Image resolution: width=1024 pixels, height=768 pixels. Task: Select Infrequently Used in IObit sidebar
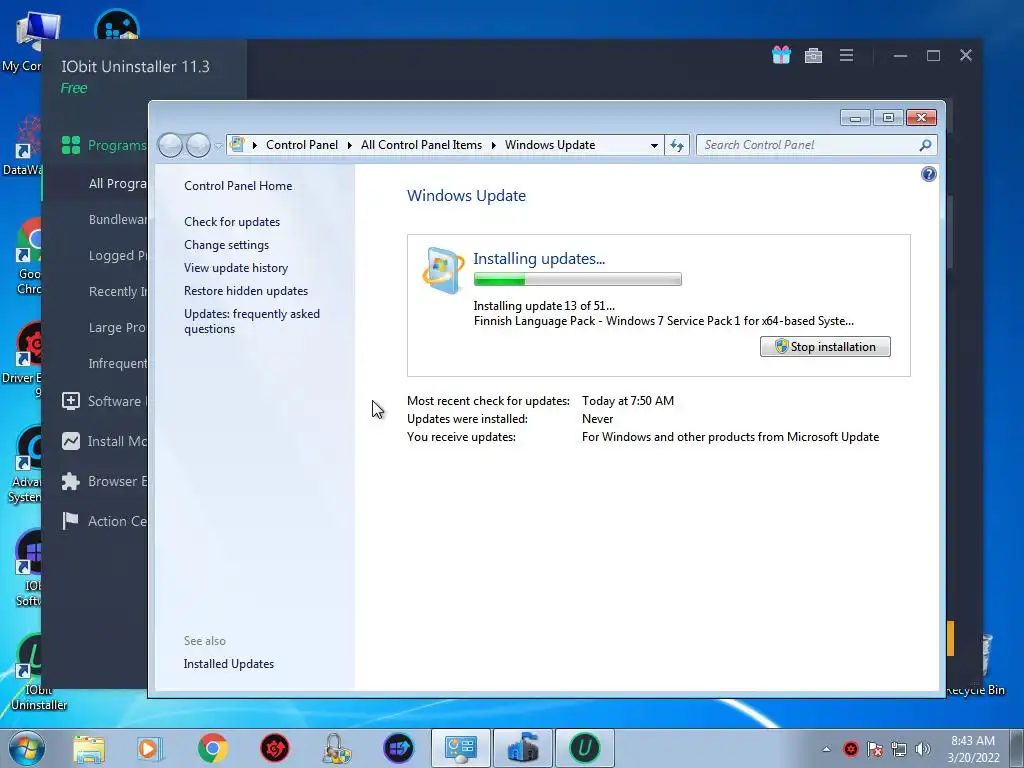pyautogui.click(x=118, y=363)
